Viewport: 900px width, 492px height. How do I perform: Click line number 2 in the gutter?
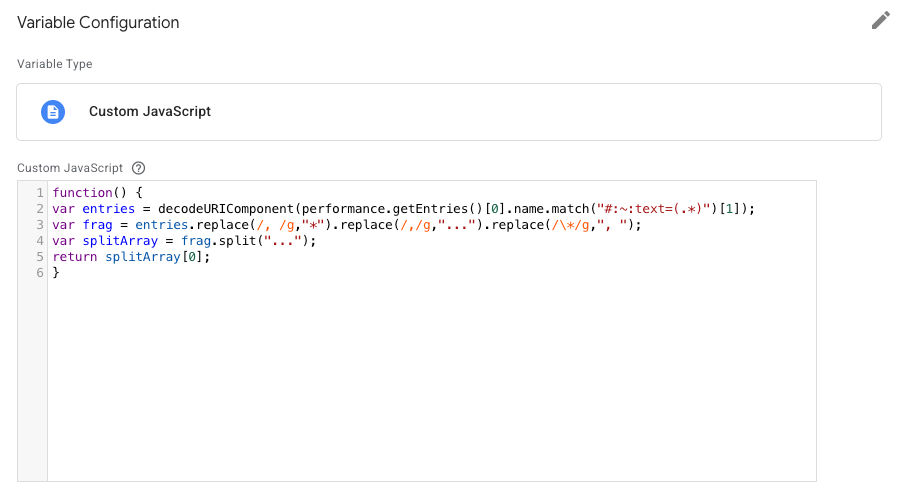coord(38,209)
